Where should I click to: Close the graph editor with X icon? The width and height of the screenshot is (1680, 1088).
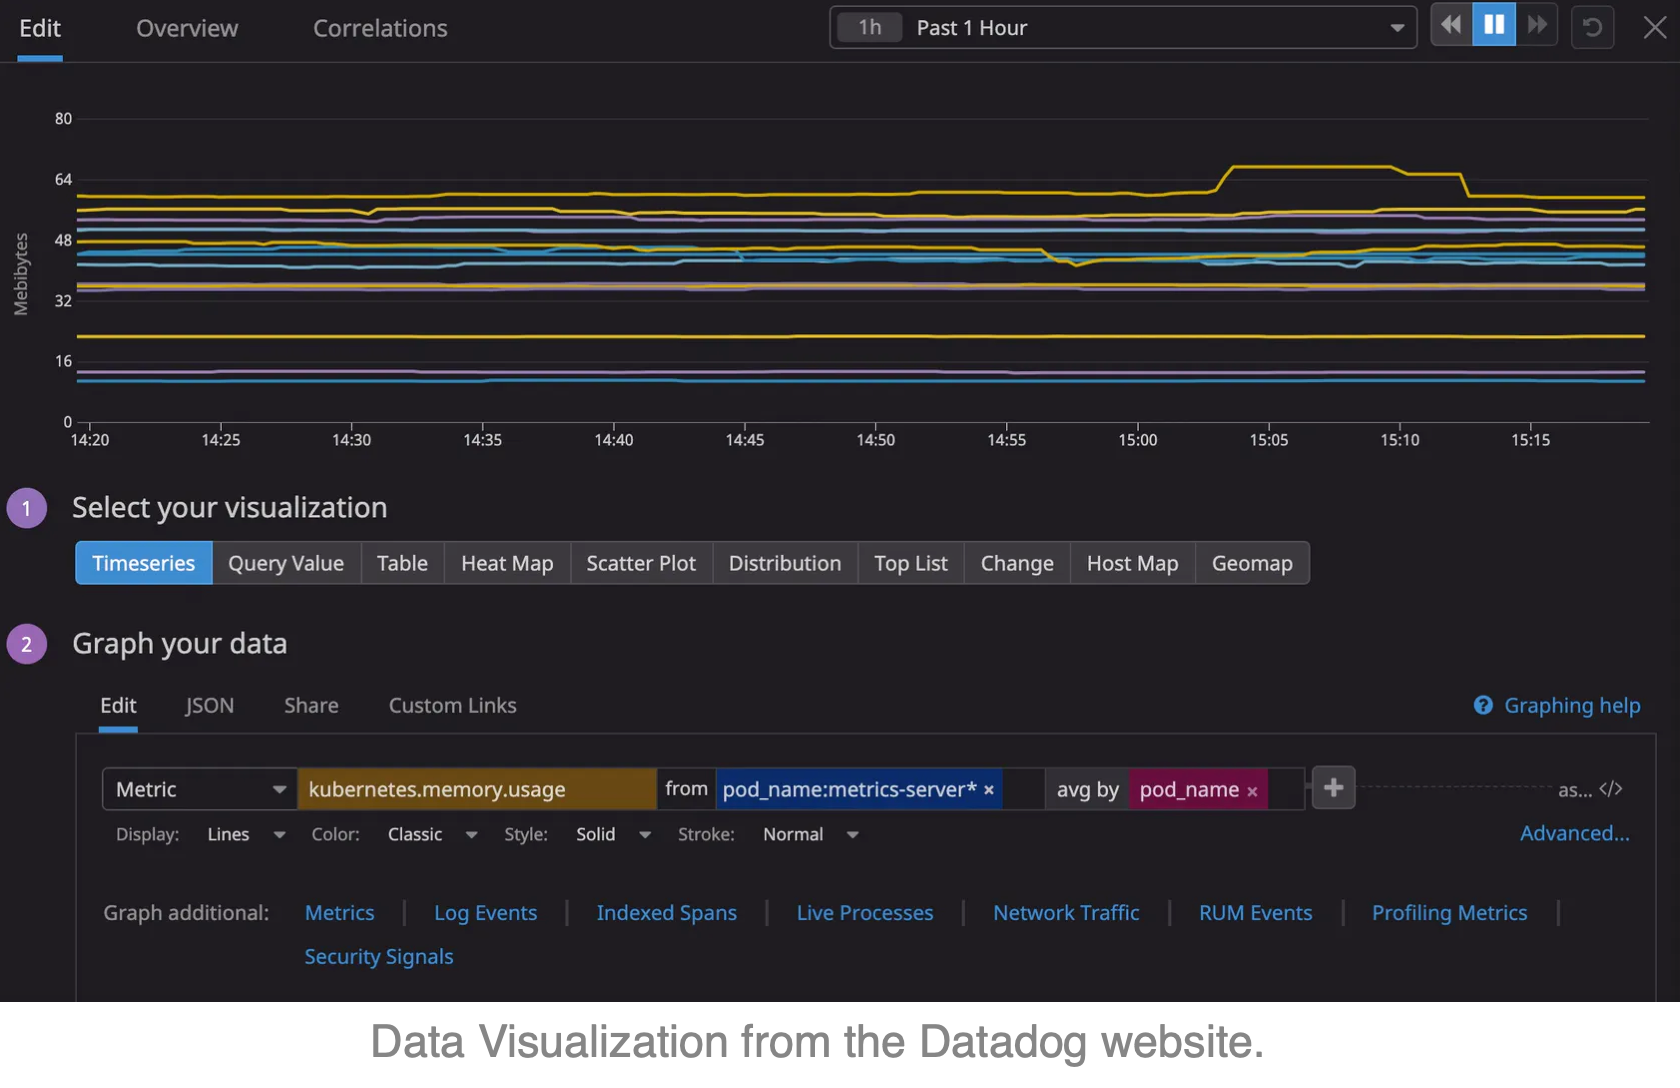(x=1655, y=27)
